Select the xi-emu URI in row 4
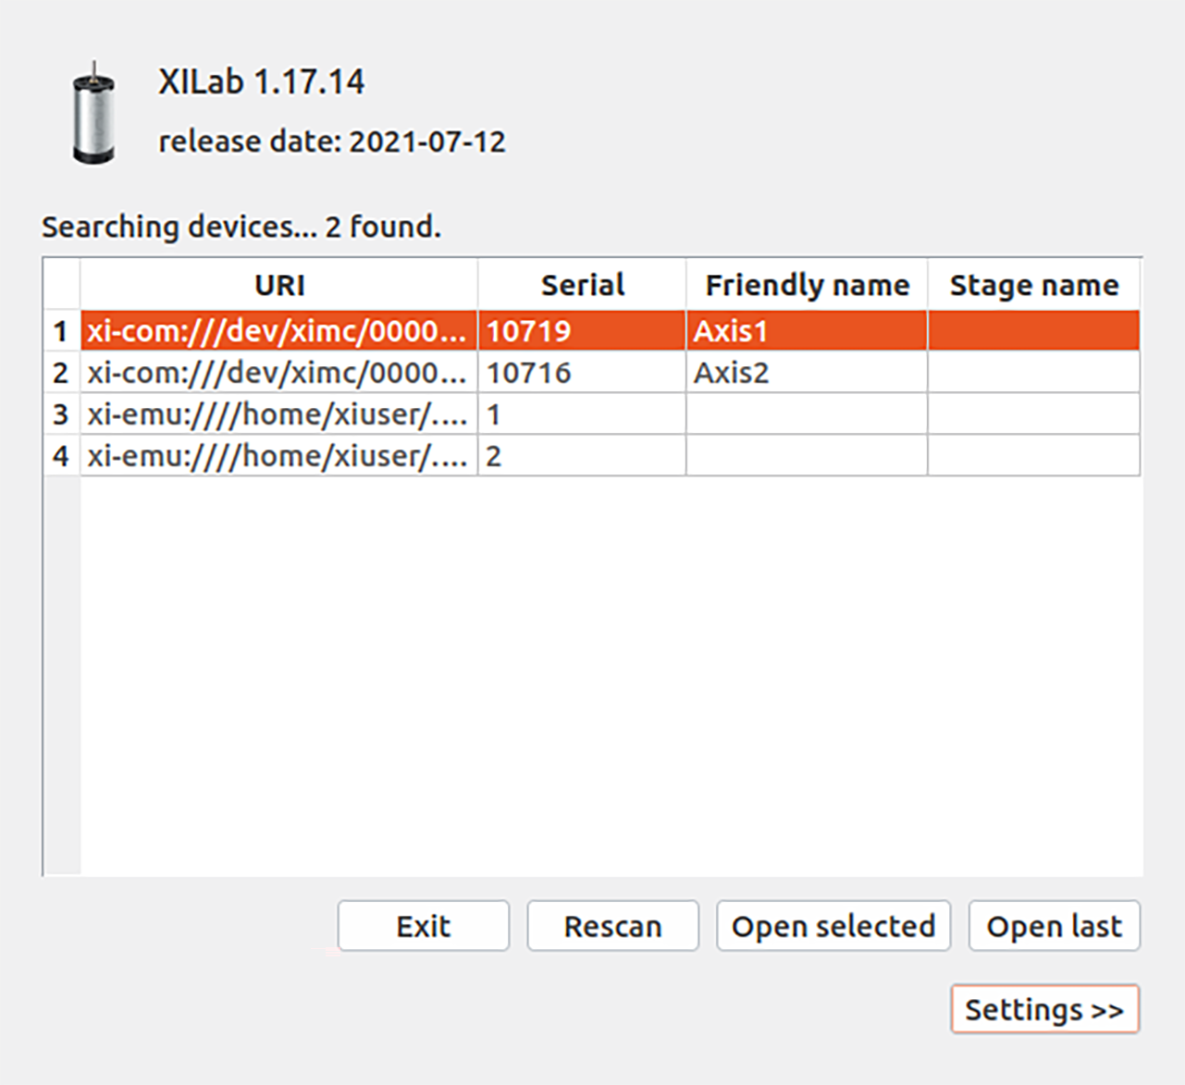 (278, 456)
